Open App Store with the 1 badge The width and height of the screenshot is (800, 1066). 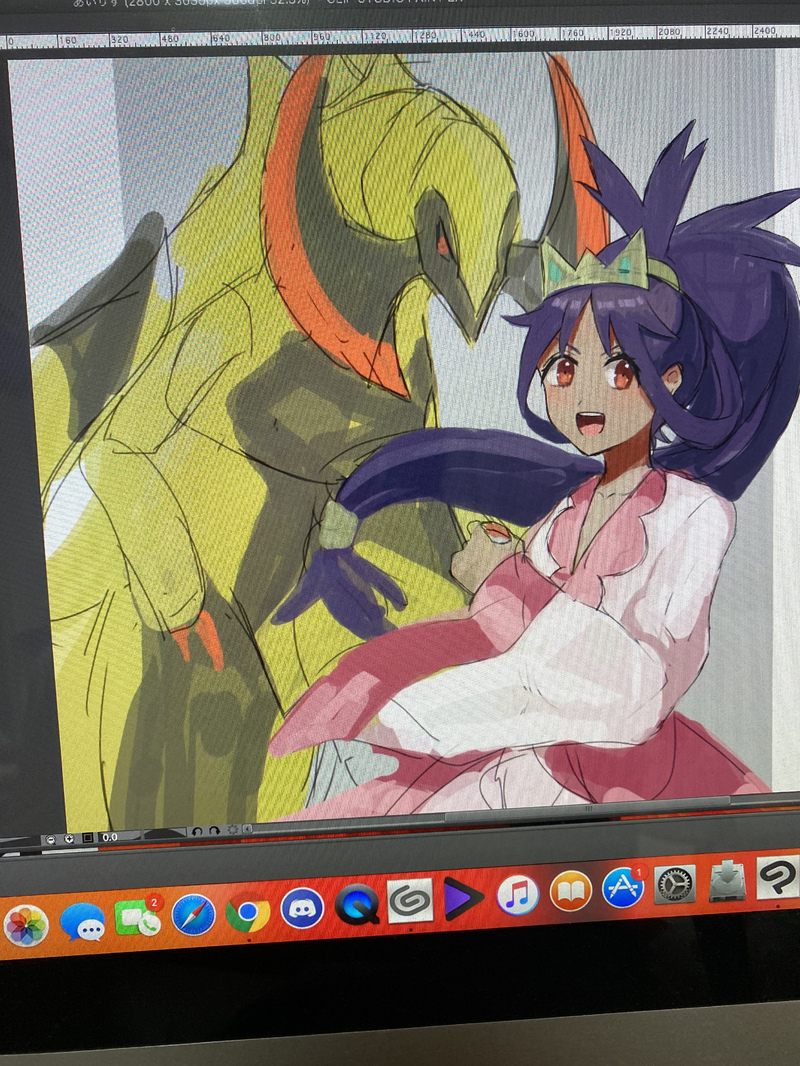pos(623,888)
